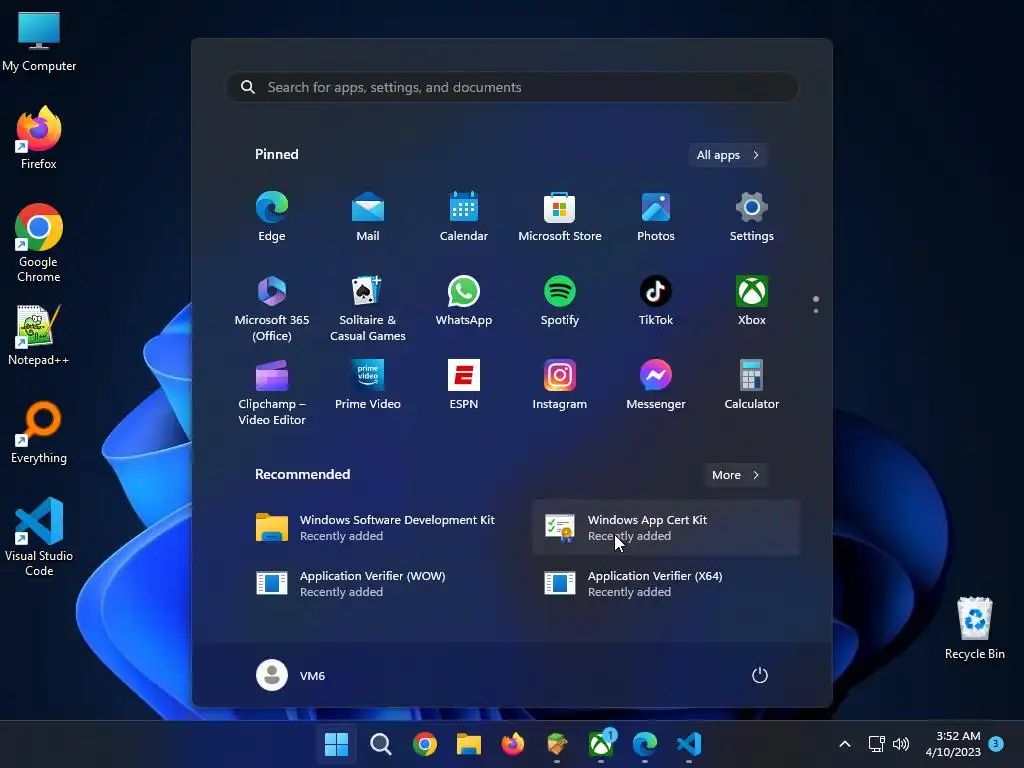
Task: Click the Windows Start button on taskbar
Action: tap(336, 744)
